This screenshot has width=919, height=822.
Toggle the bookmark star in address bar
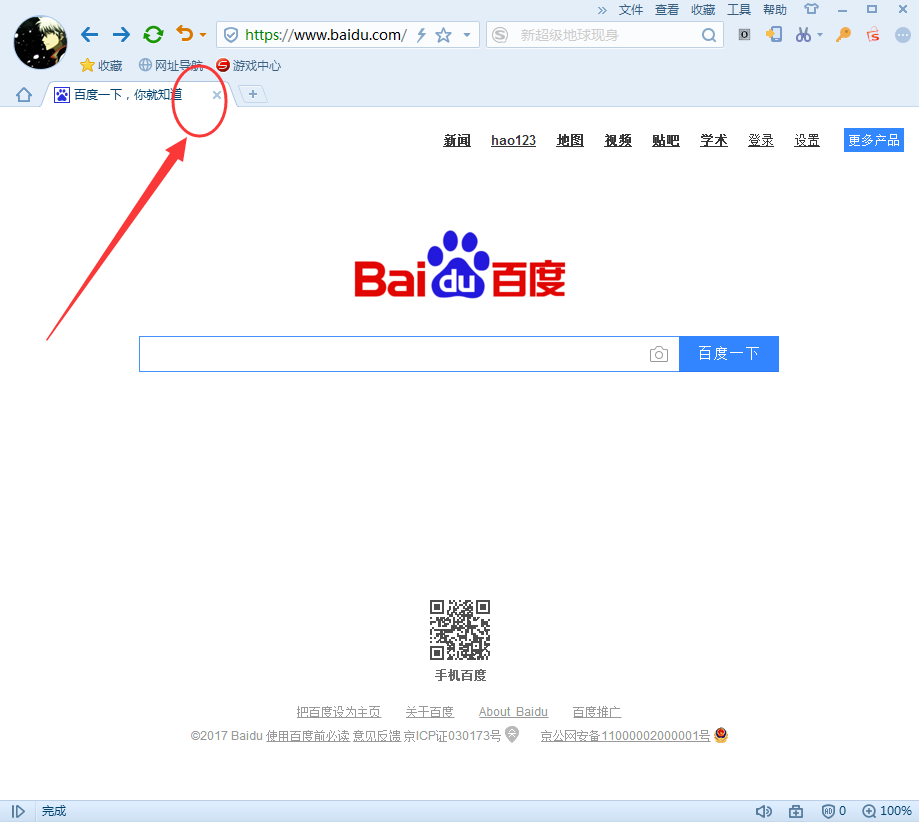pyautogui.click(x=441, y=34)
